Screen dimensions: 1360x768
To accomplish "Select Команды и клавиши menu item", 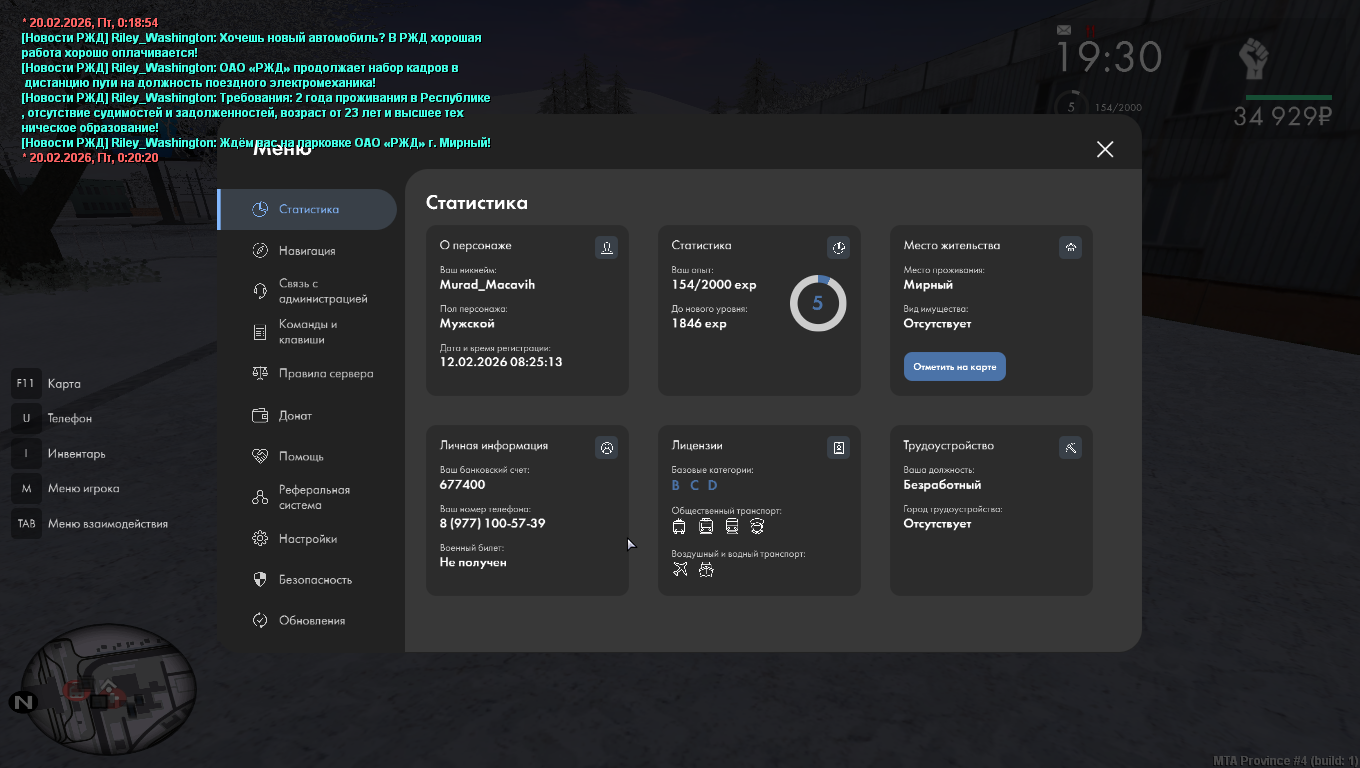I will 306,332.
